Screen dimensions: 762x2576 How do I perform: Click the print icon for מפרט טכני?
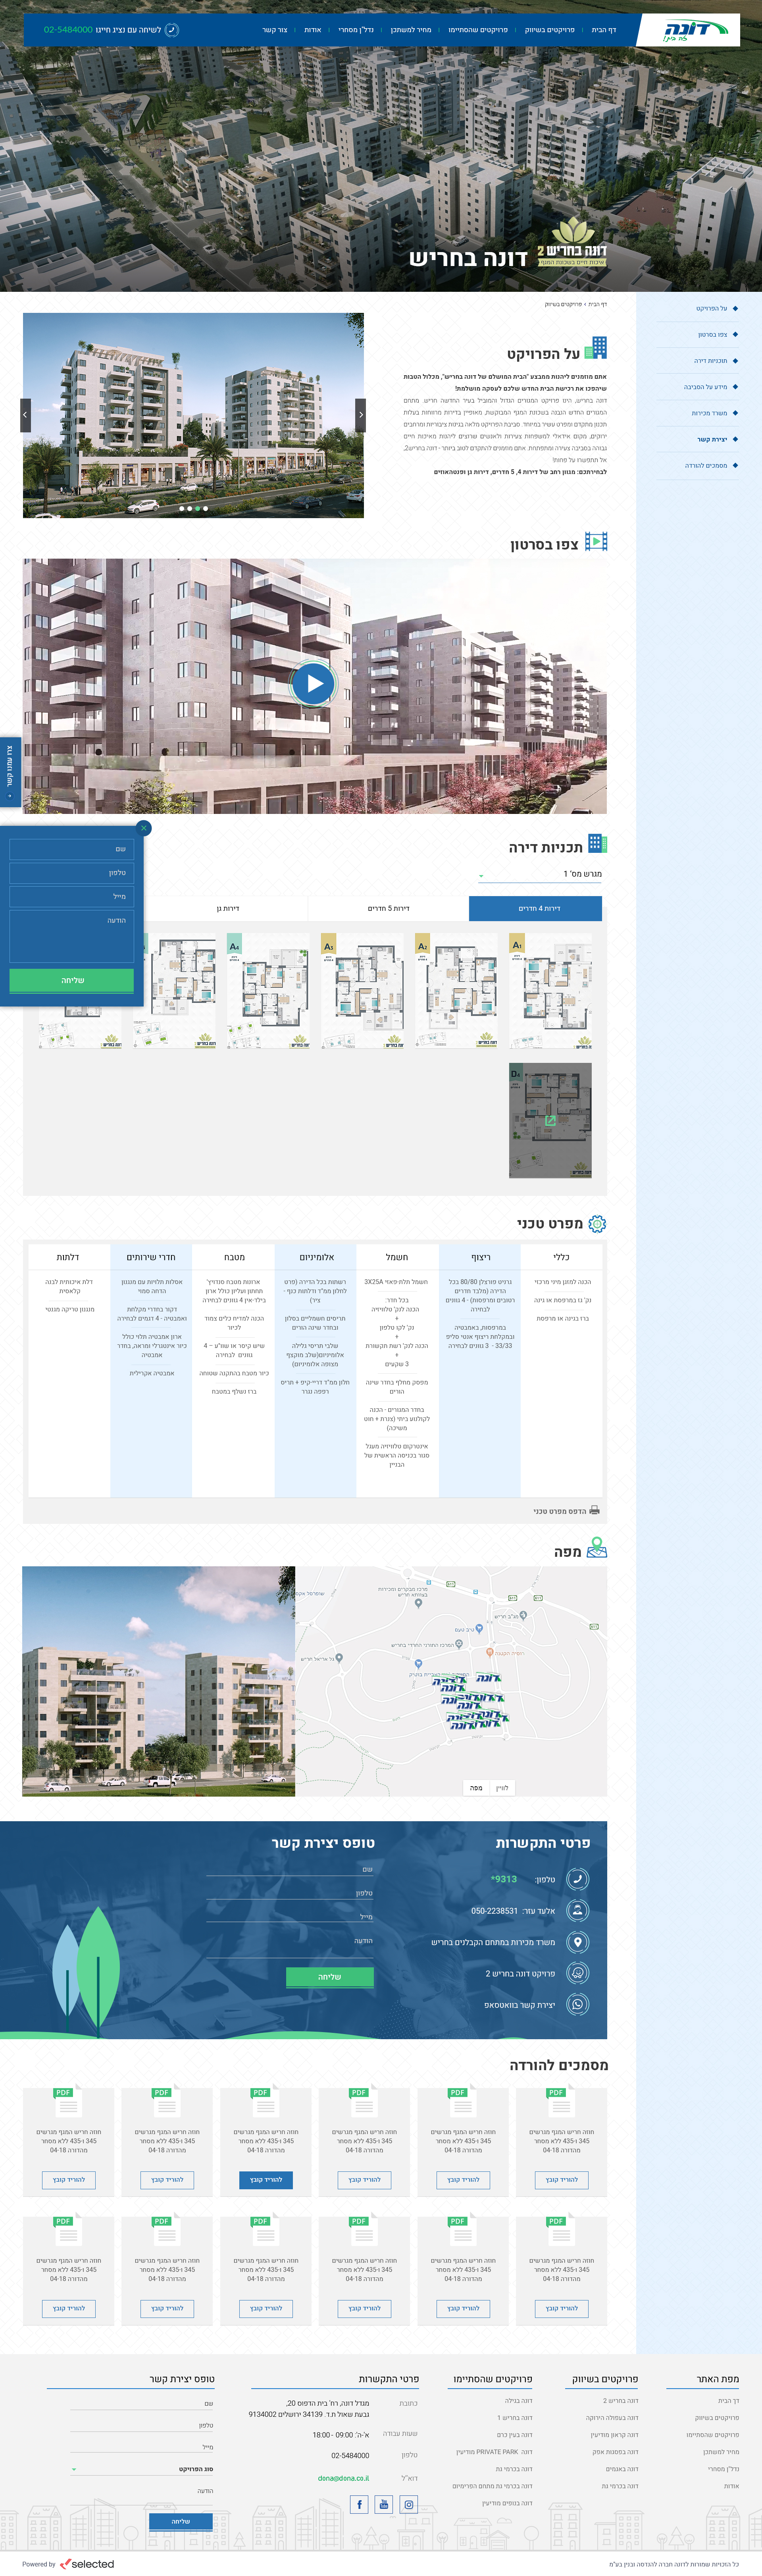tap(595, 1510)
